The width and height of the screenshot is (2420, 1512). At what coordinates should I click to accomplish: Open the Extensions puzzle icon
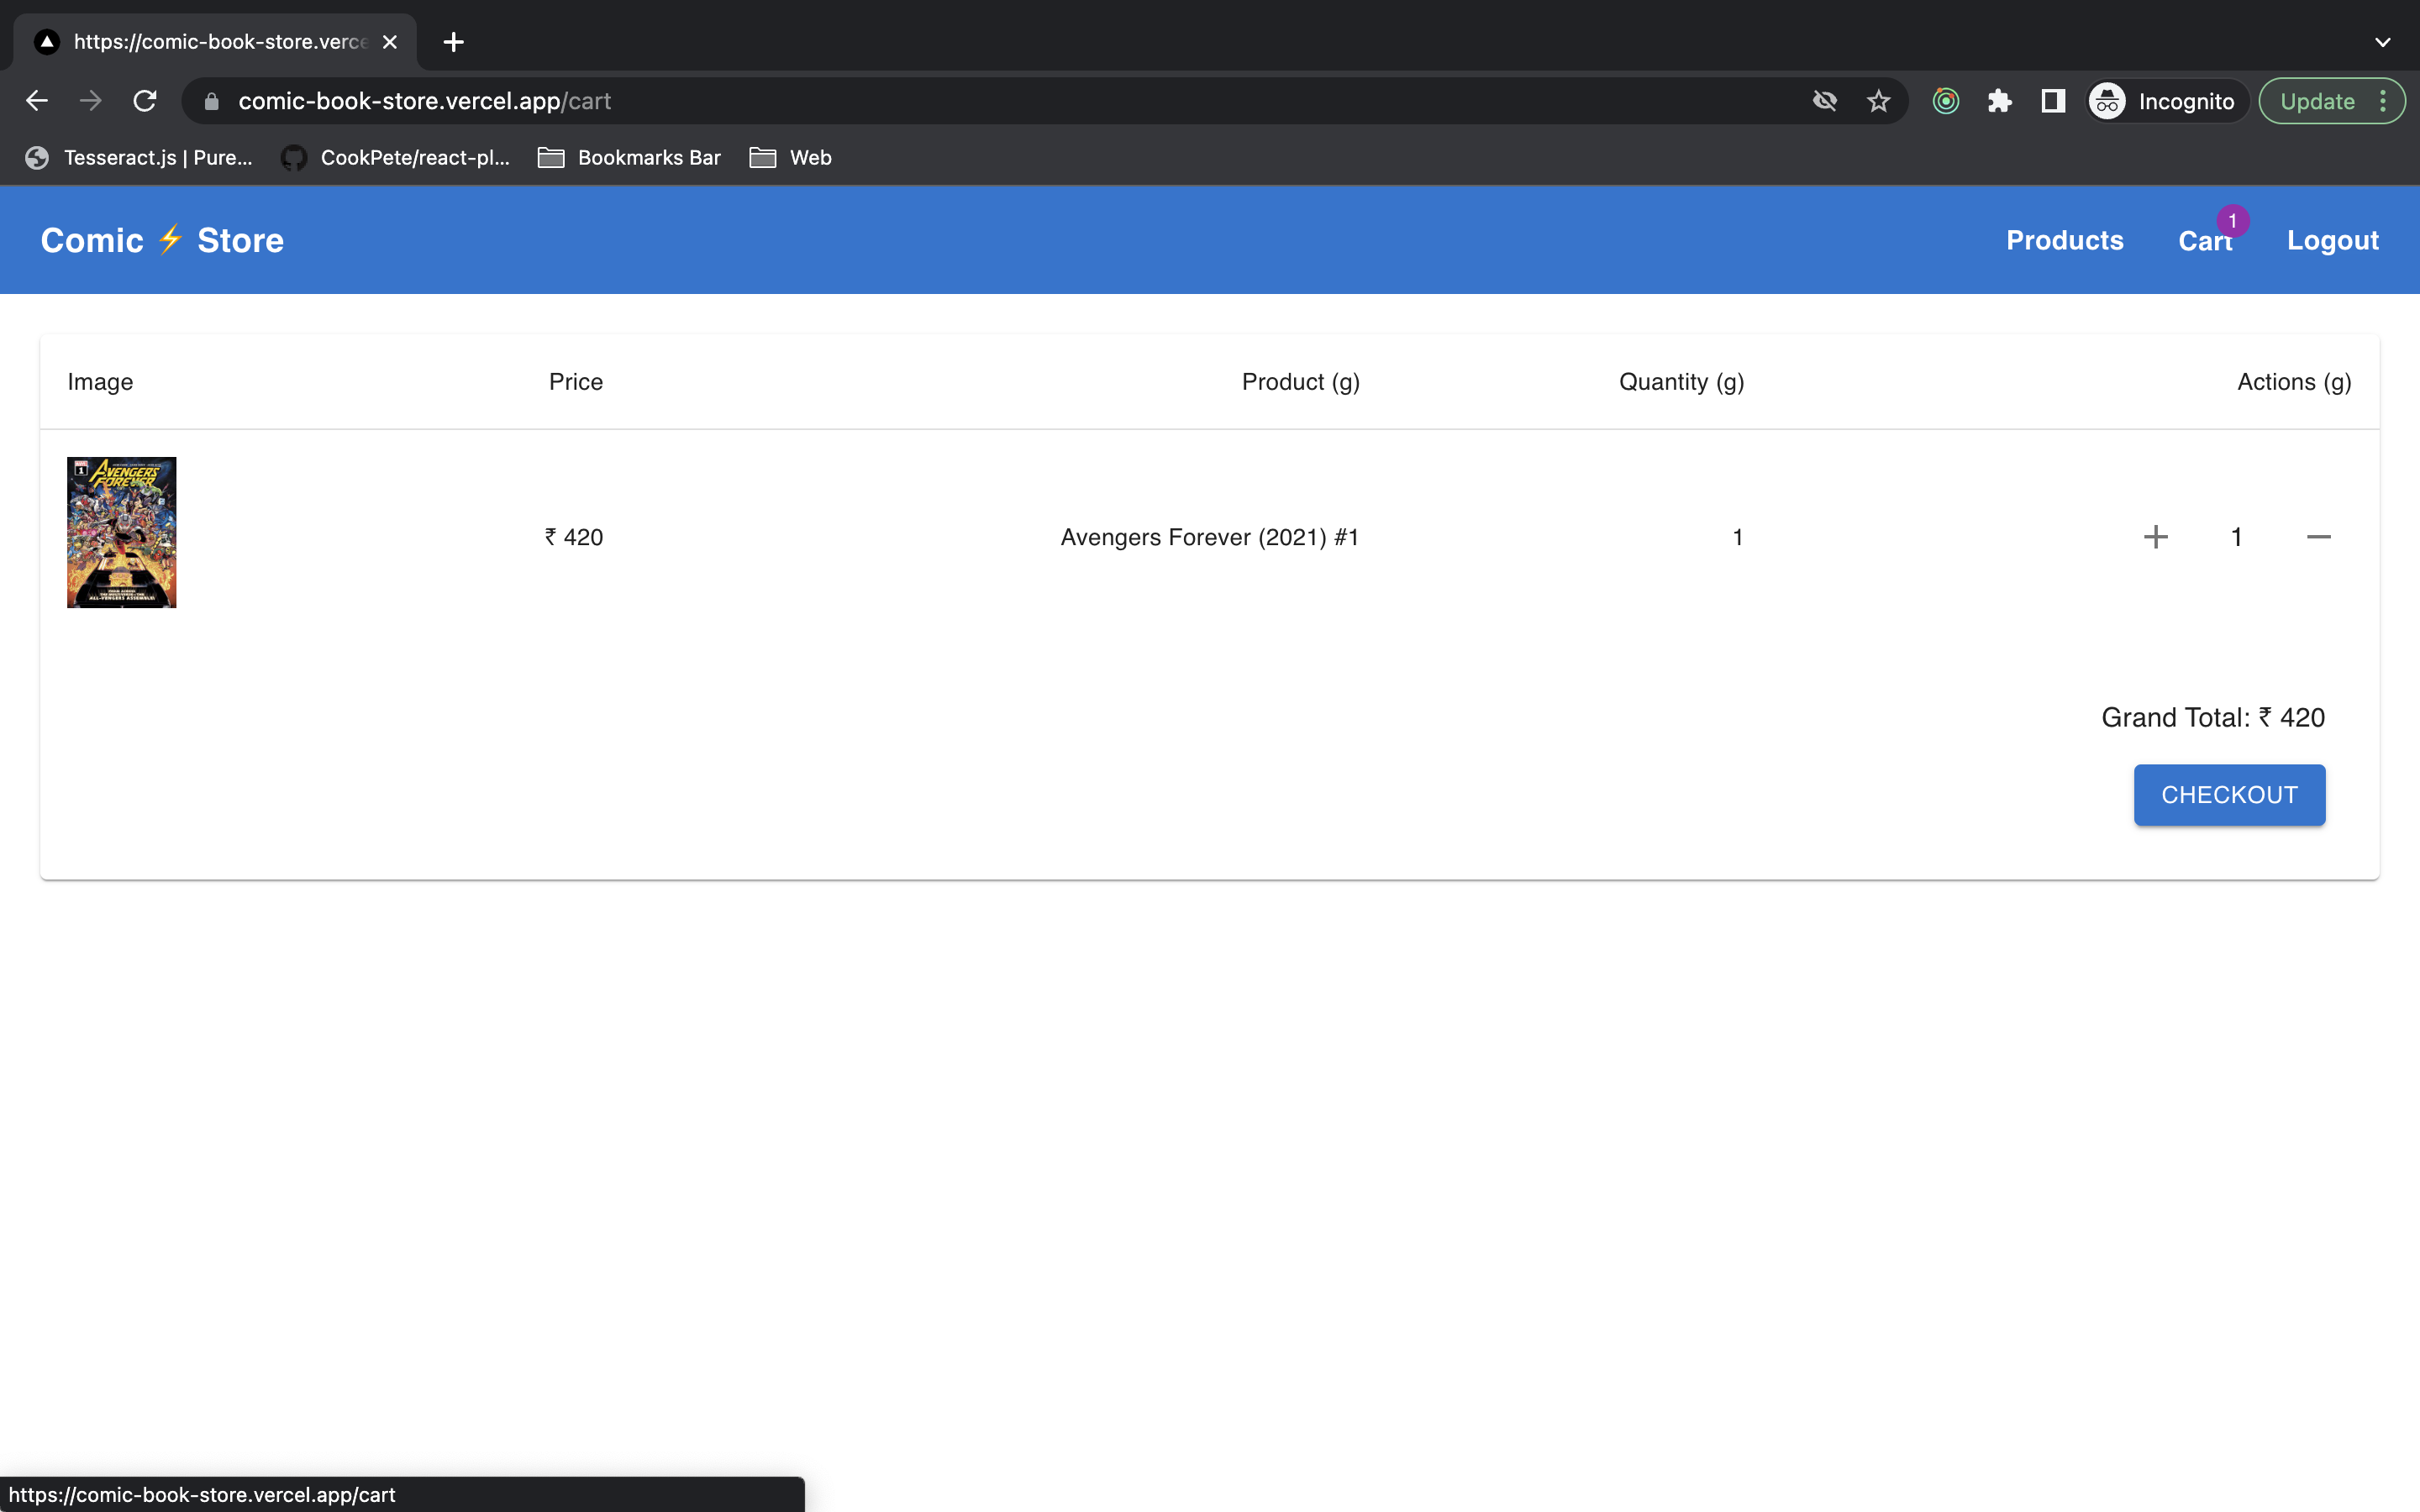coord(1999,101)
